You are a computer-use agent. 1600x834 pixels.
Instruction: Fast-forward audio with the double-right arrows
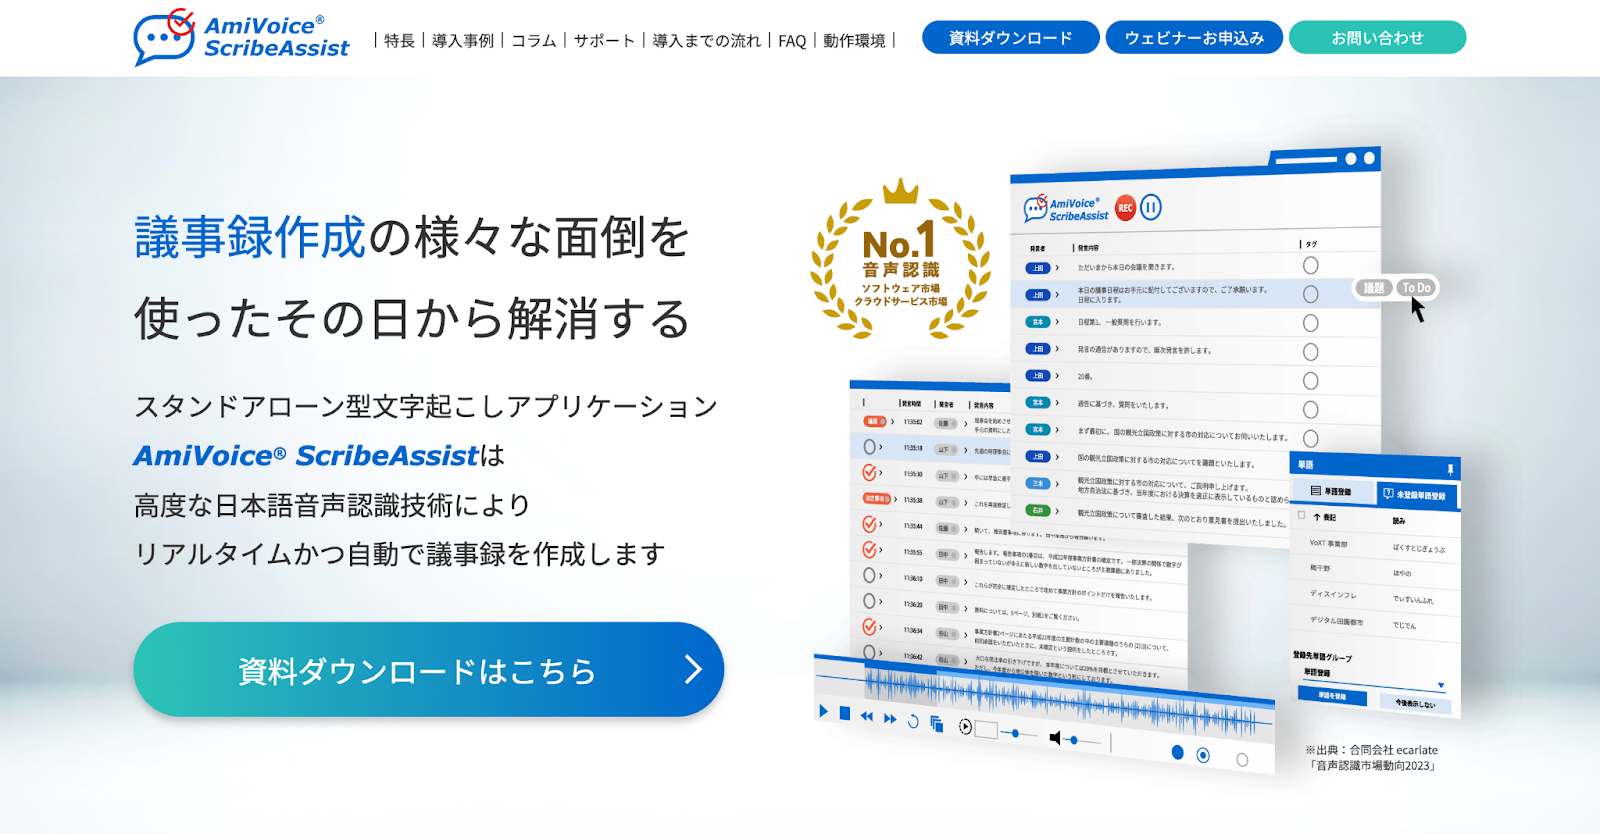(x=890, y=718)
